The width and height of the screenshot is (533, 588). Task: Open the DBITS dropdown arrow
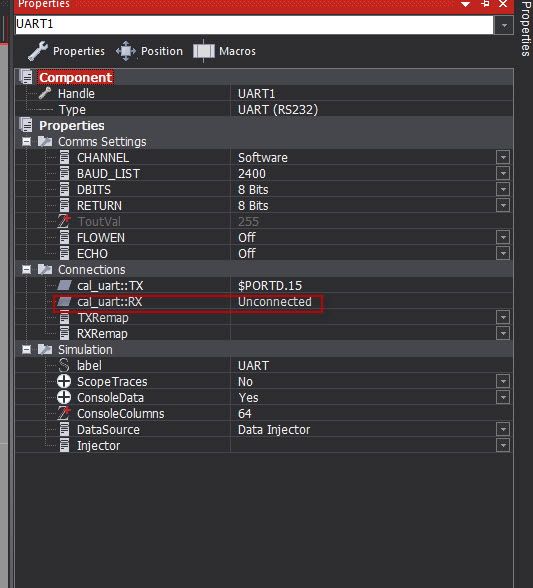(x=503, y=190)
